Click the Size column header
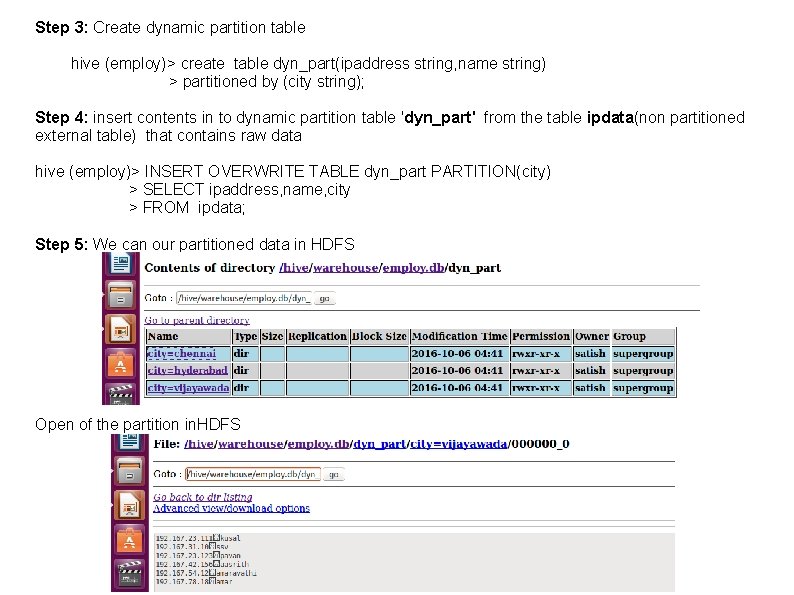Image resolution: width=794 pixels, height=595 pixels. click(x=272, y=336)
